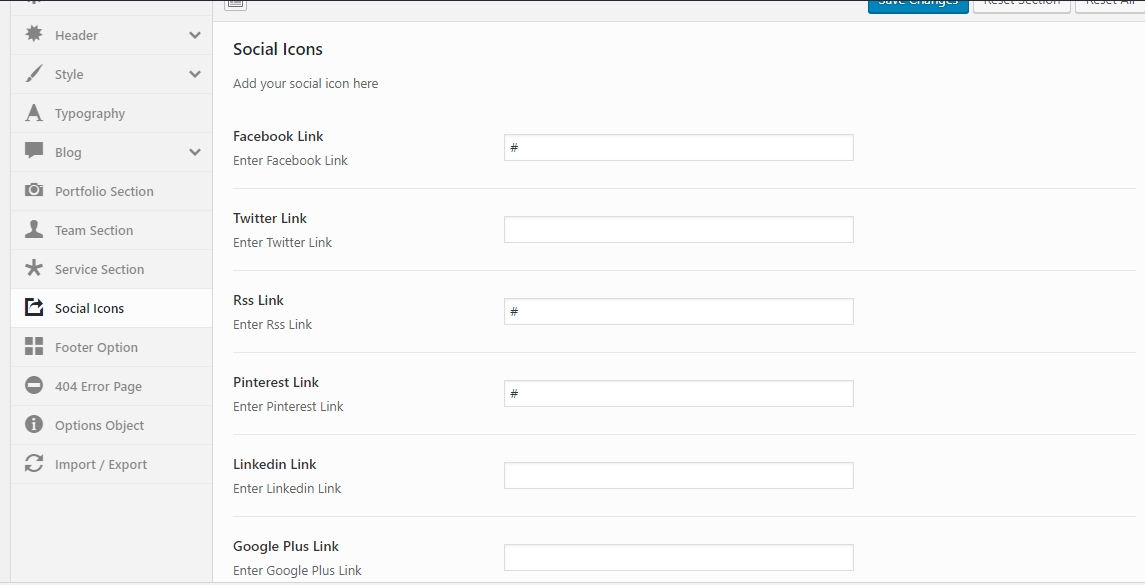Click the Facebook Link input field
Viewport: 1145px width, 585px height.
[678, 148]
